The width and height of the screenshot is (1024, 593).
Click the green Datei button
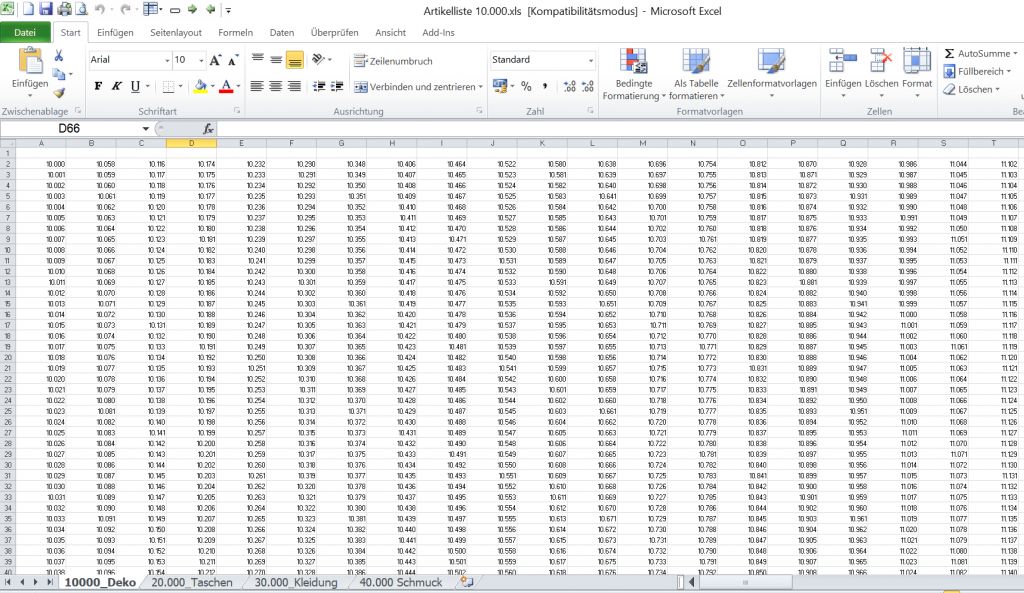point(25,32)
